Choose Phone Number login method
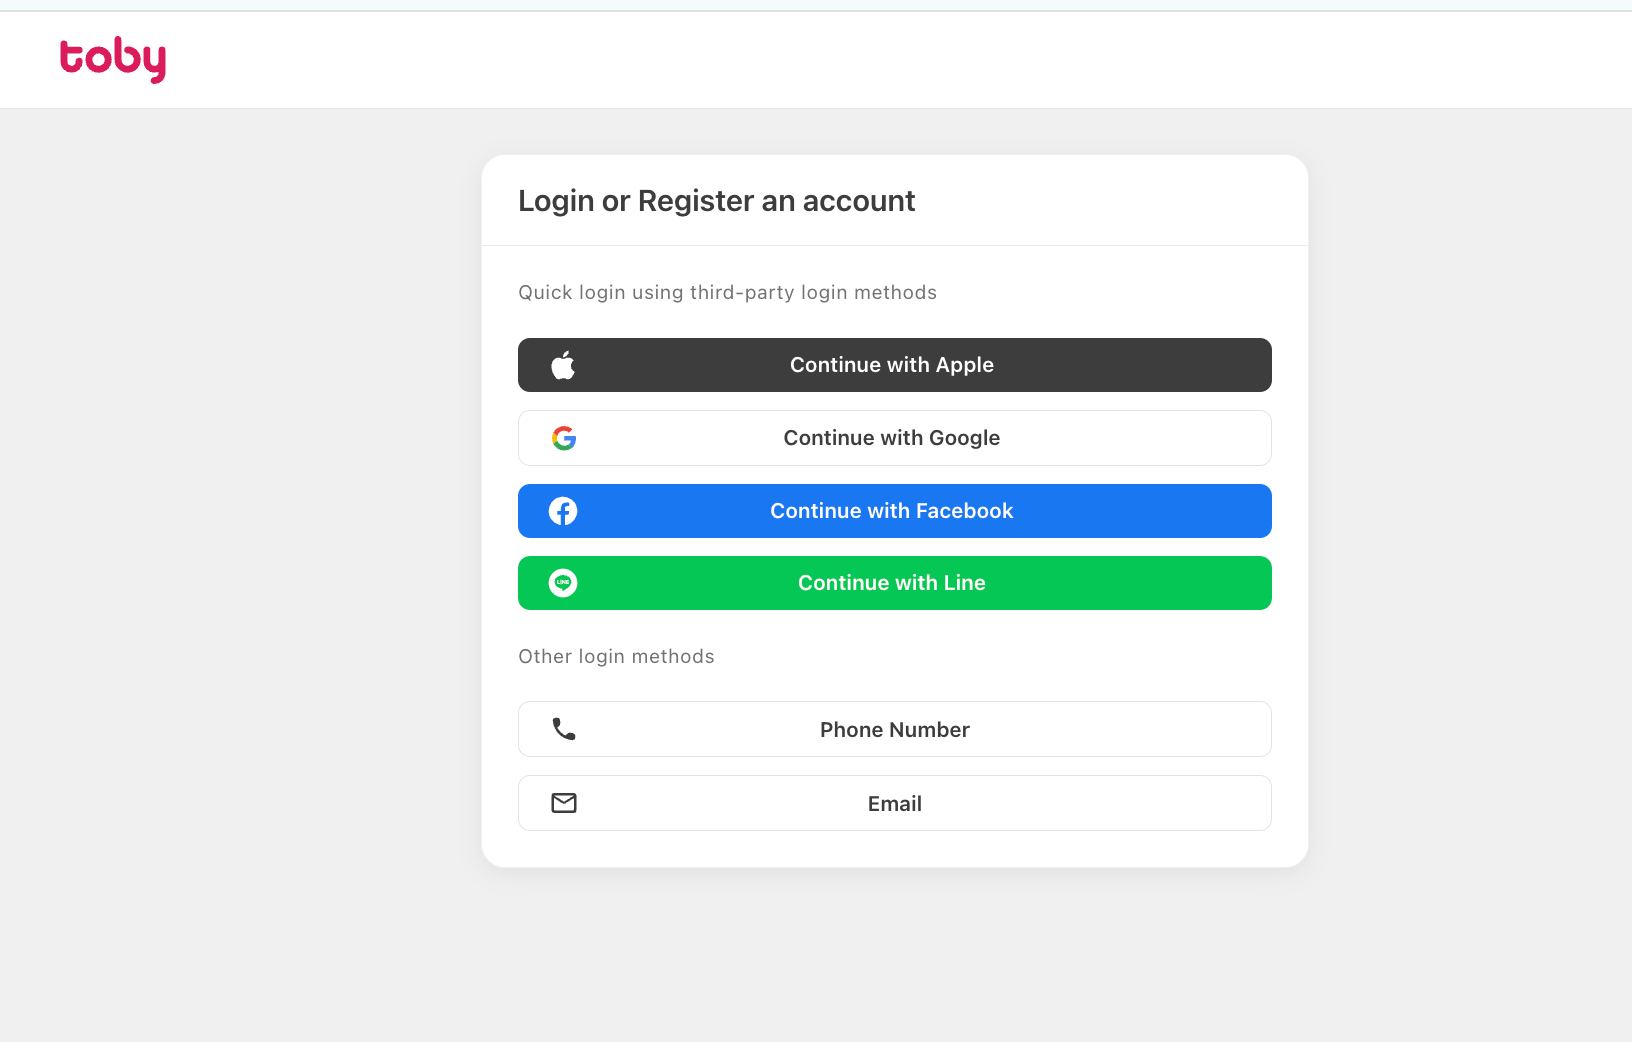 (895, 729)
